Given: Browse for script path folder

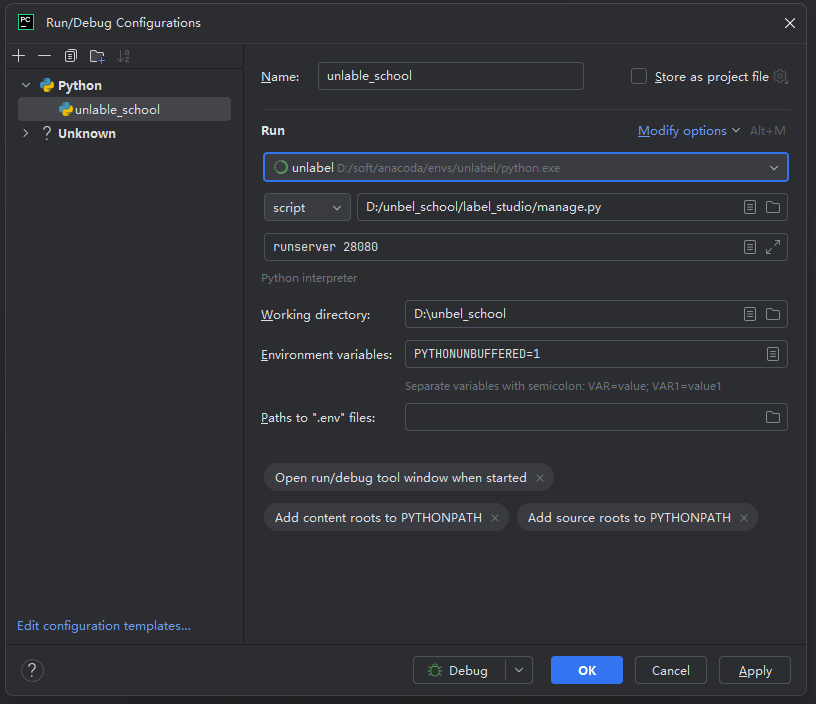Looking at the screenshot, I should tap(773, 207).
